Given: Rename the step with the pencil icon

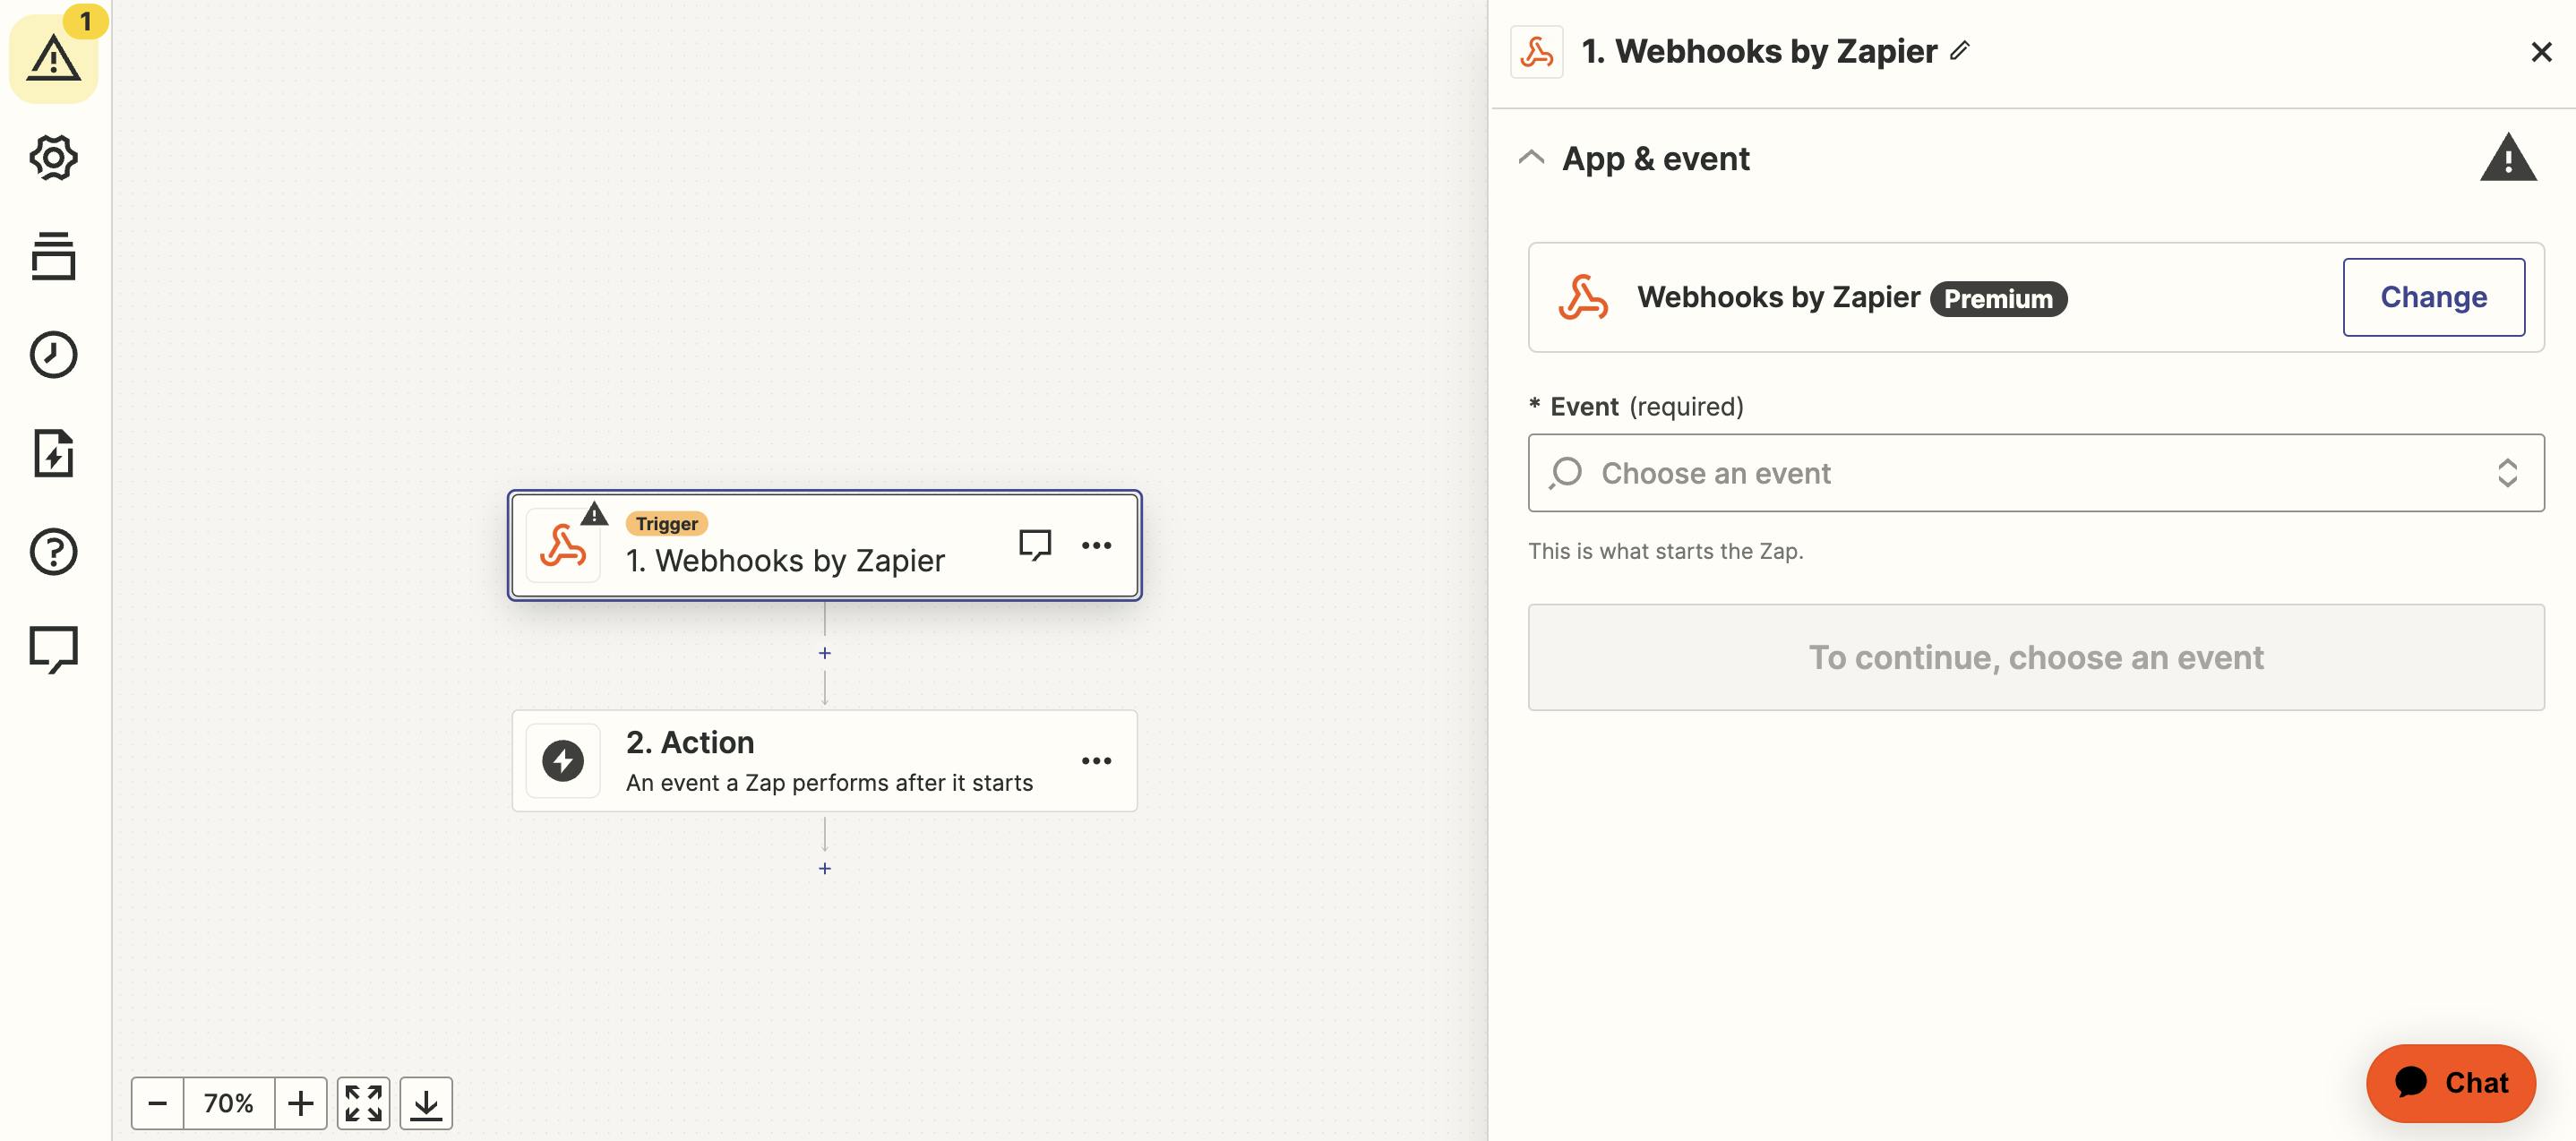Looking at the screenshot, I should click(1960, 50).
